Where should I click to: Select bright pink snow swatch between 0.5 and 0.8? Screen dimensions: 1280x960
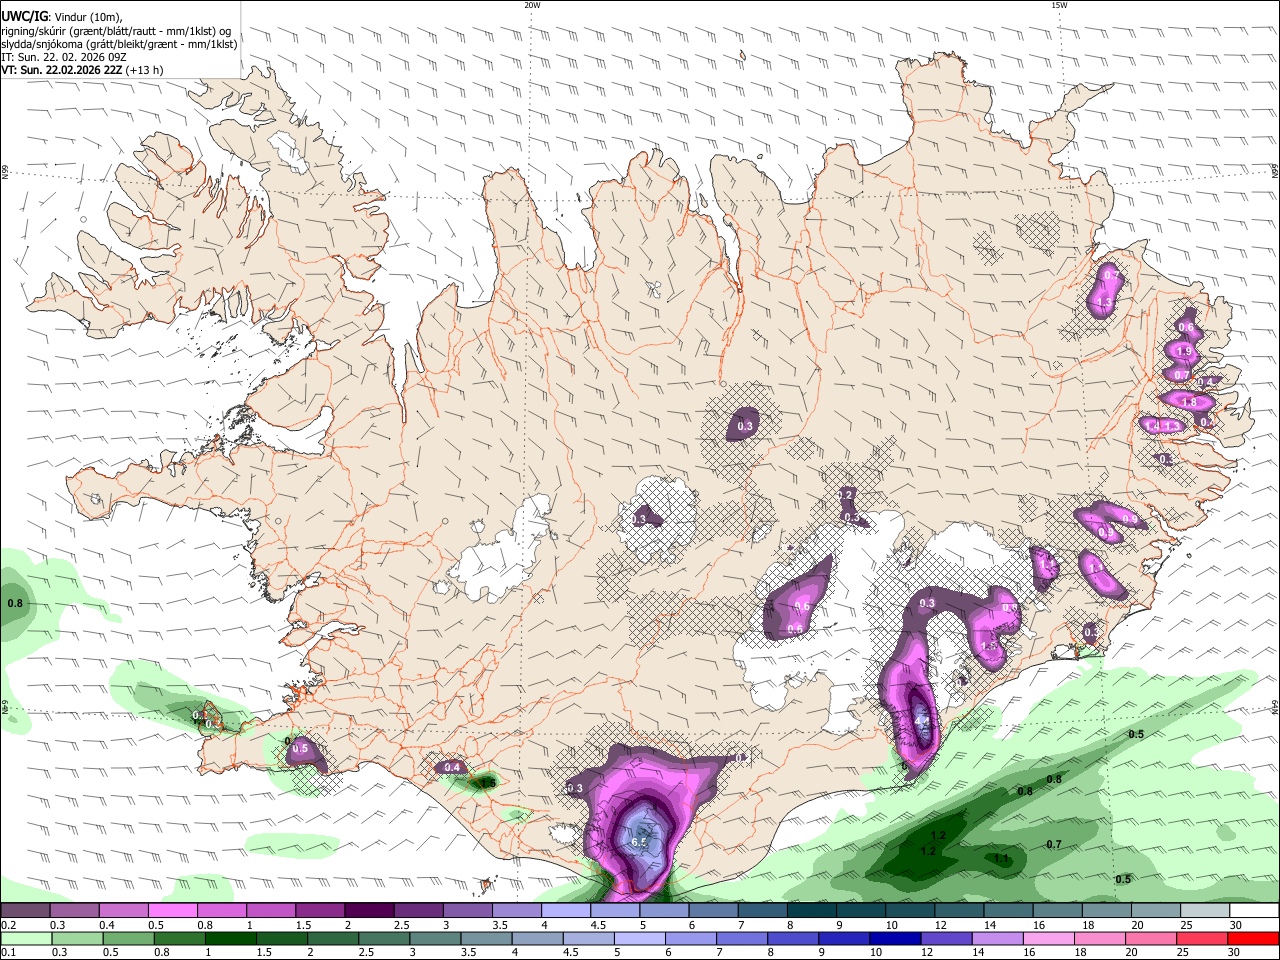coord(172,911)
